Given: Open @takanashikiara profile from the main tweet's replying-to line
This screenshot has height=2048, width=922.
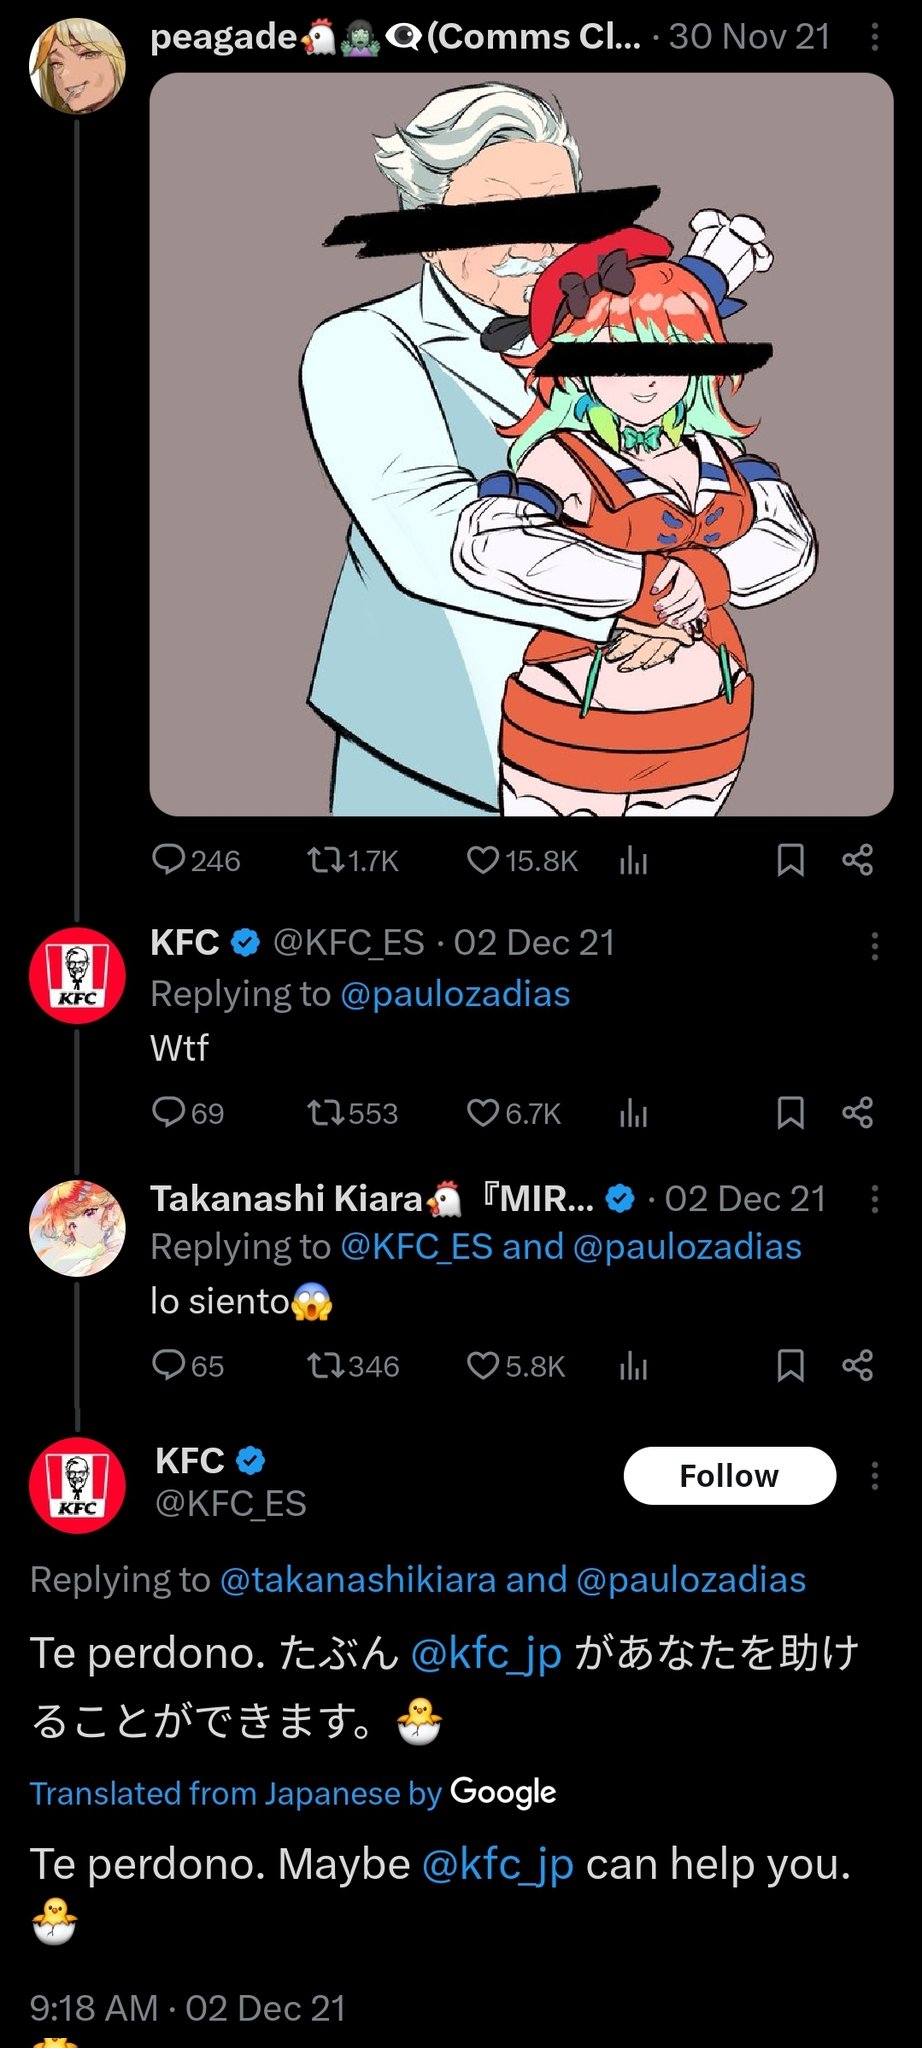Looking at the screenshot, I should (x=357, y=1579).
